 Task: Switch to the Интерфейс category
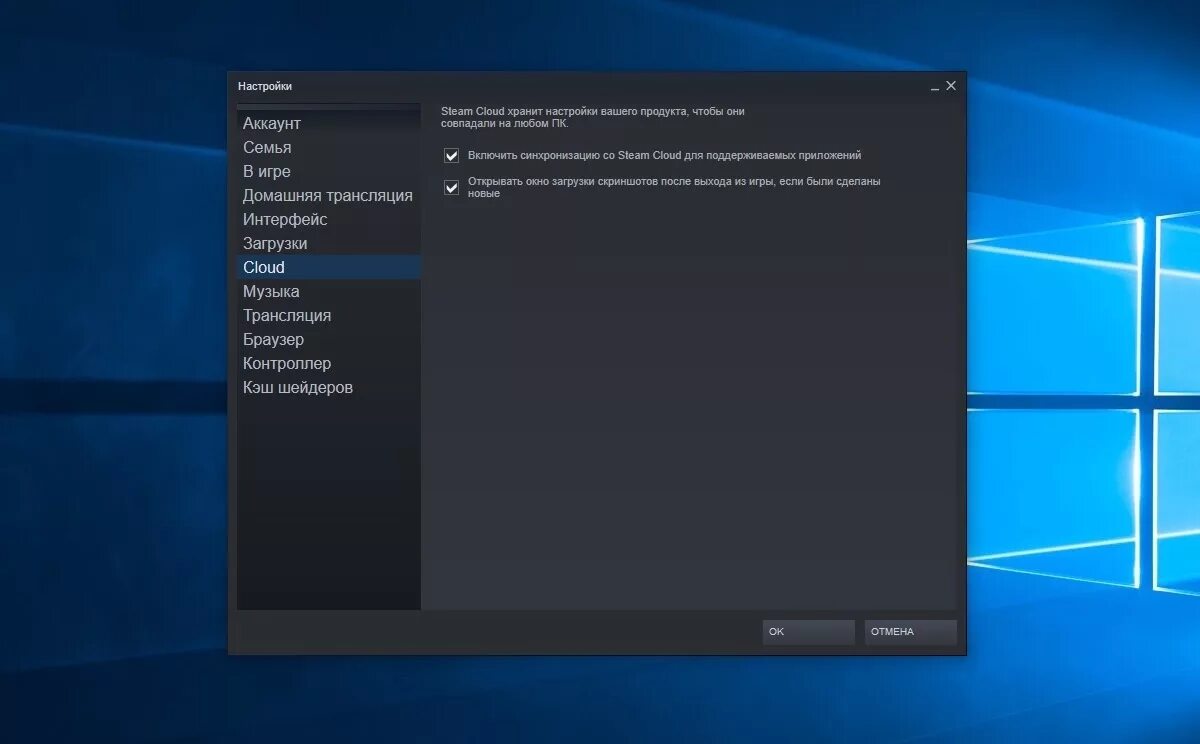coord(329,219)
